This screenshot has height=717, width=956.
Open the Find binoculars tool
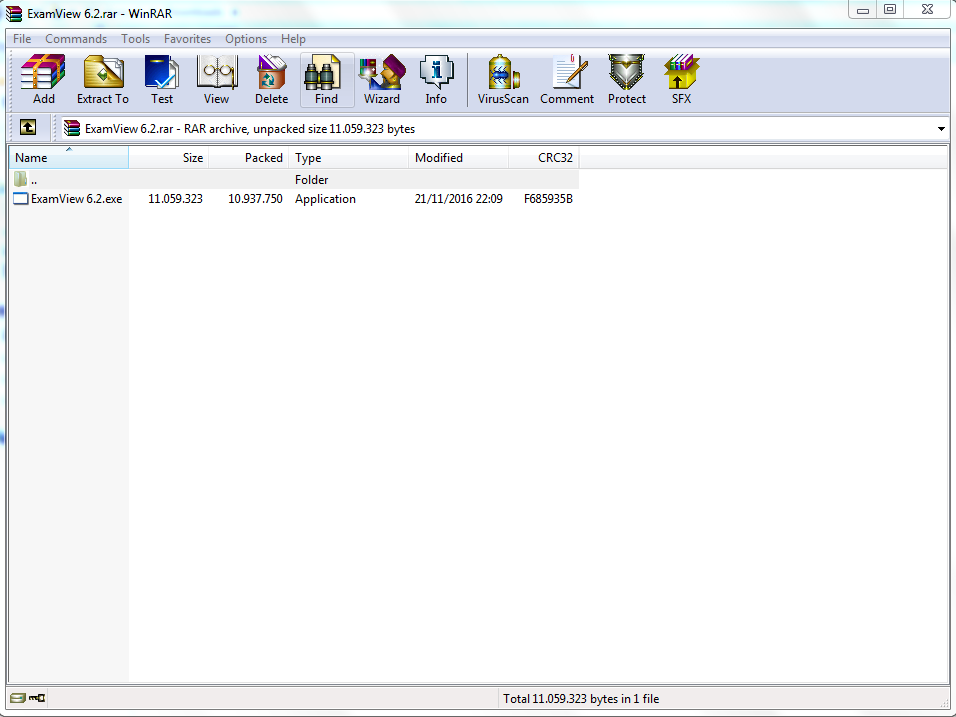(x=327, y=80)
